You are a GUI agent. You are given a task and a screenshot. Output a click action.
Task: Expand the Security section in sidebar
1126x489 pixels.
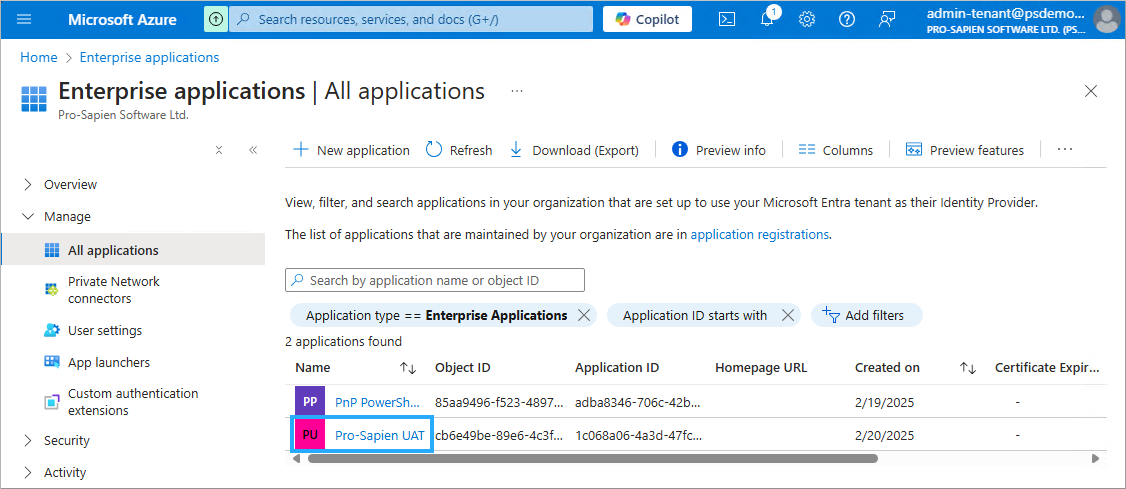pos(66,440)
